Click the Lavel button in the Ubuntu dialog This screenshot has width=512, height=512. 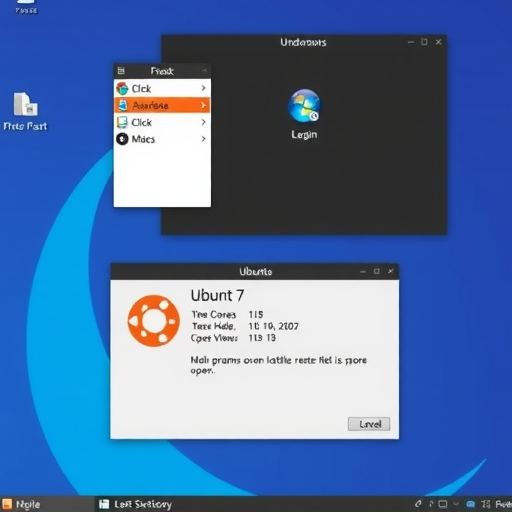[x=369, y=424]
